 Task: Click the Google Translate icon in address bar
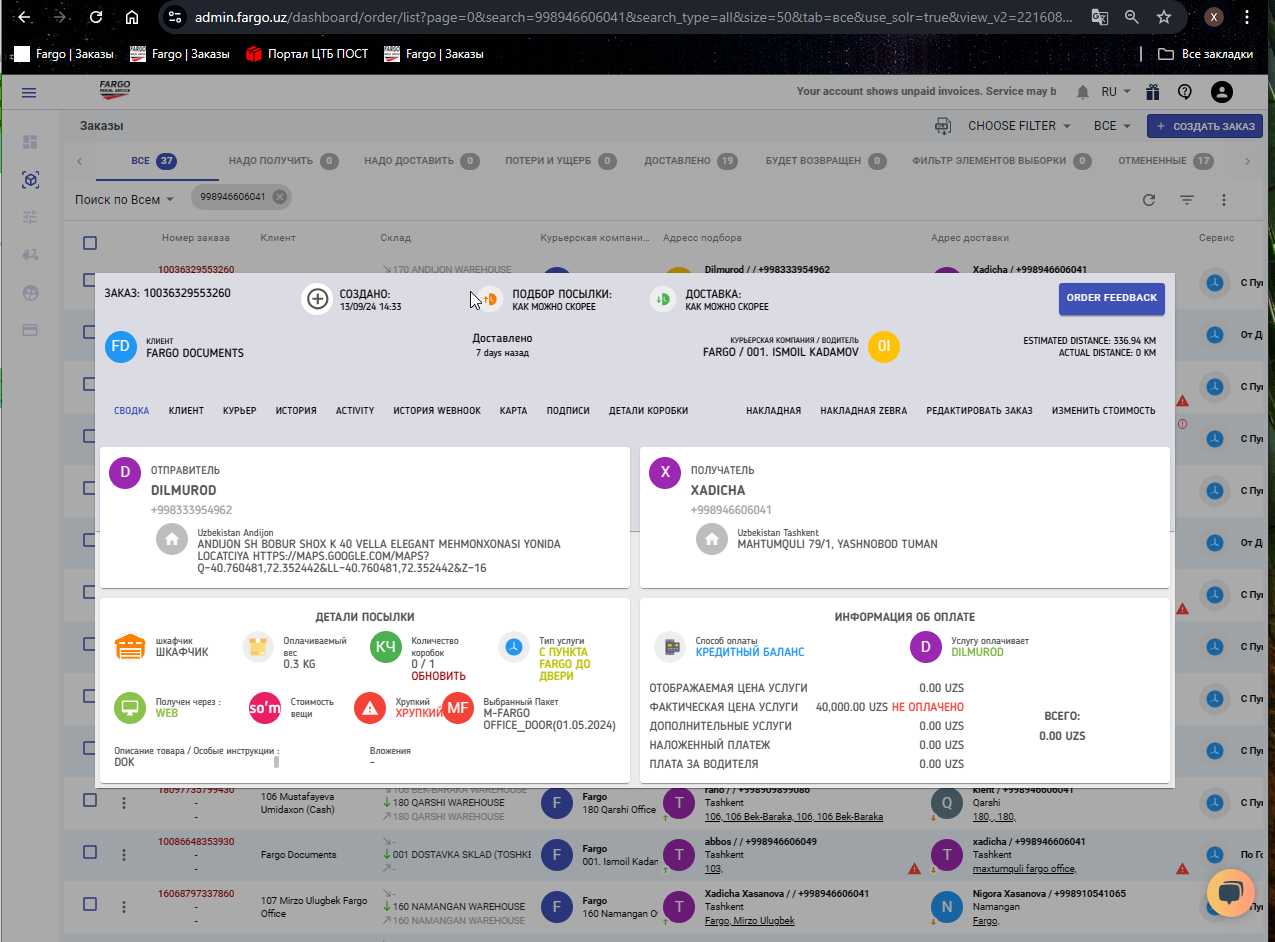coord(1099,17)
